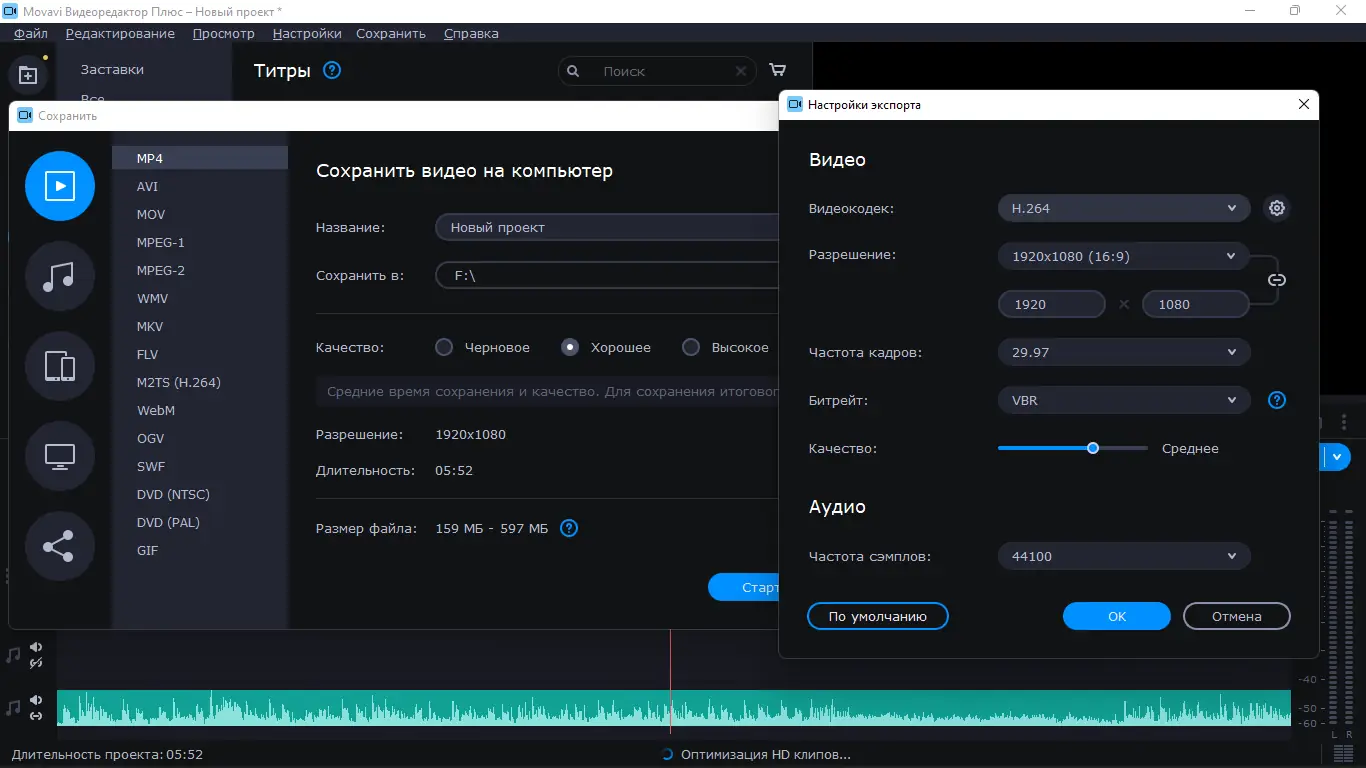
Task: Select Заставки category in titles panel
Action: (112, 69)
